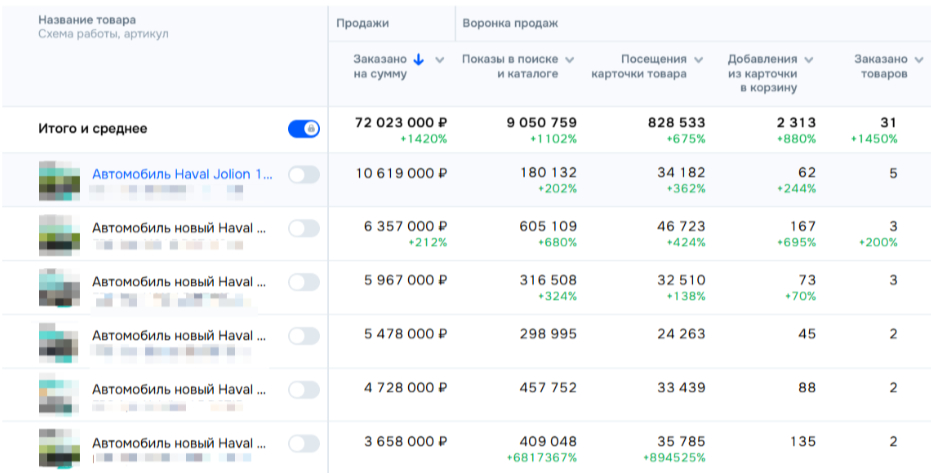
Task: Switch on the toggle in the 3 658 000 ₽ row
Action: point(303,442)
